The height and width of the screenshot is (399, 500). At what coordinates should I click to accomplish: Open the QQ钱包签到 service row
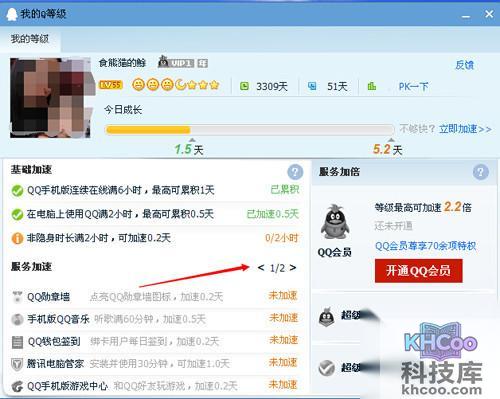pos(155,342)
